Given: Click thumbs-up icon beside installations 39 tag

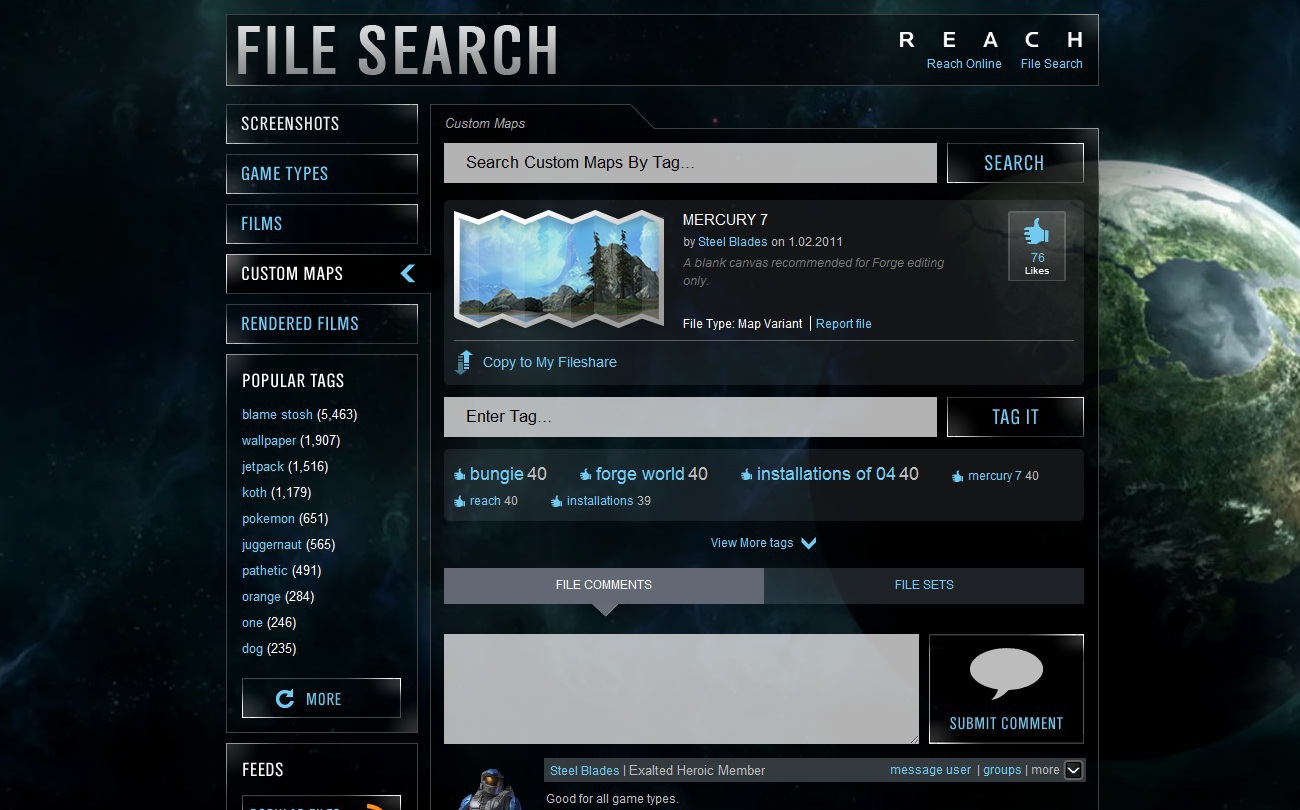Looking at the screenshot, I should 557,501.
